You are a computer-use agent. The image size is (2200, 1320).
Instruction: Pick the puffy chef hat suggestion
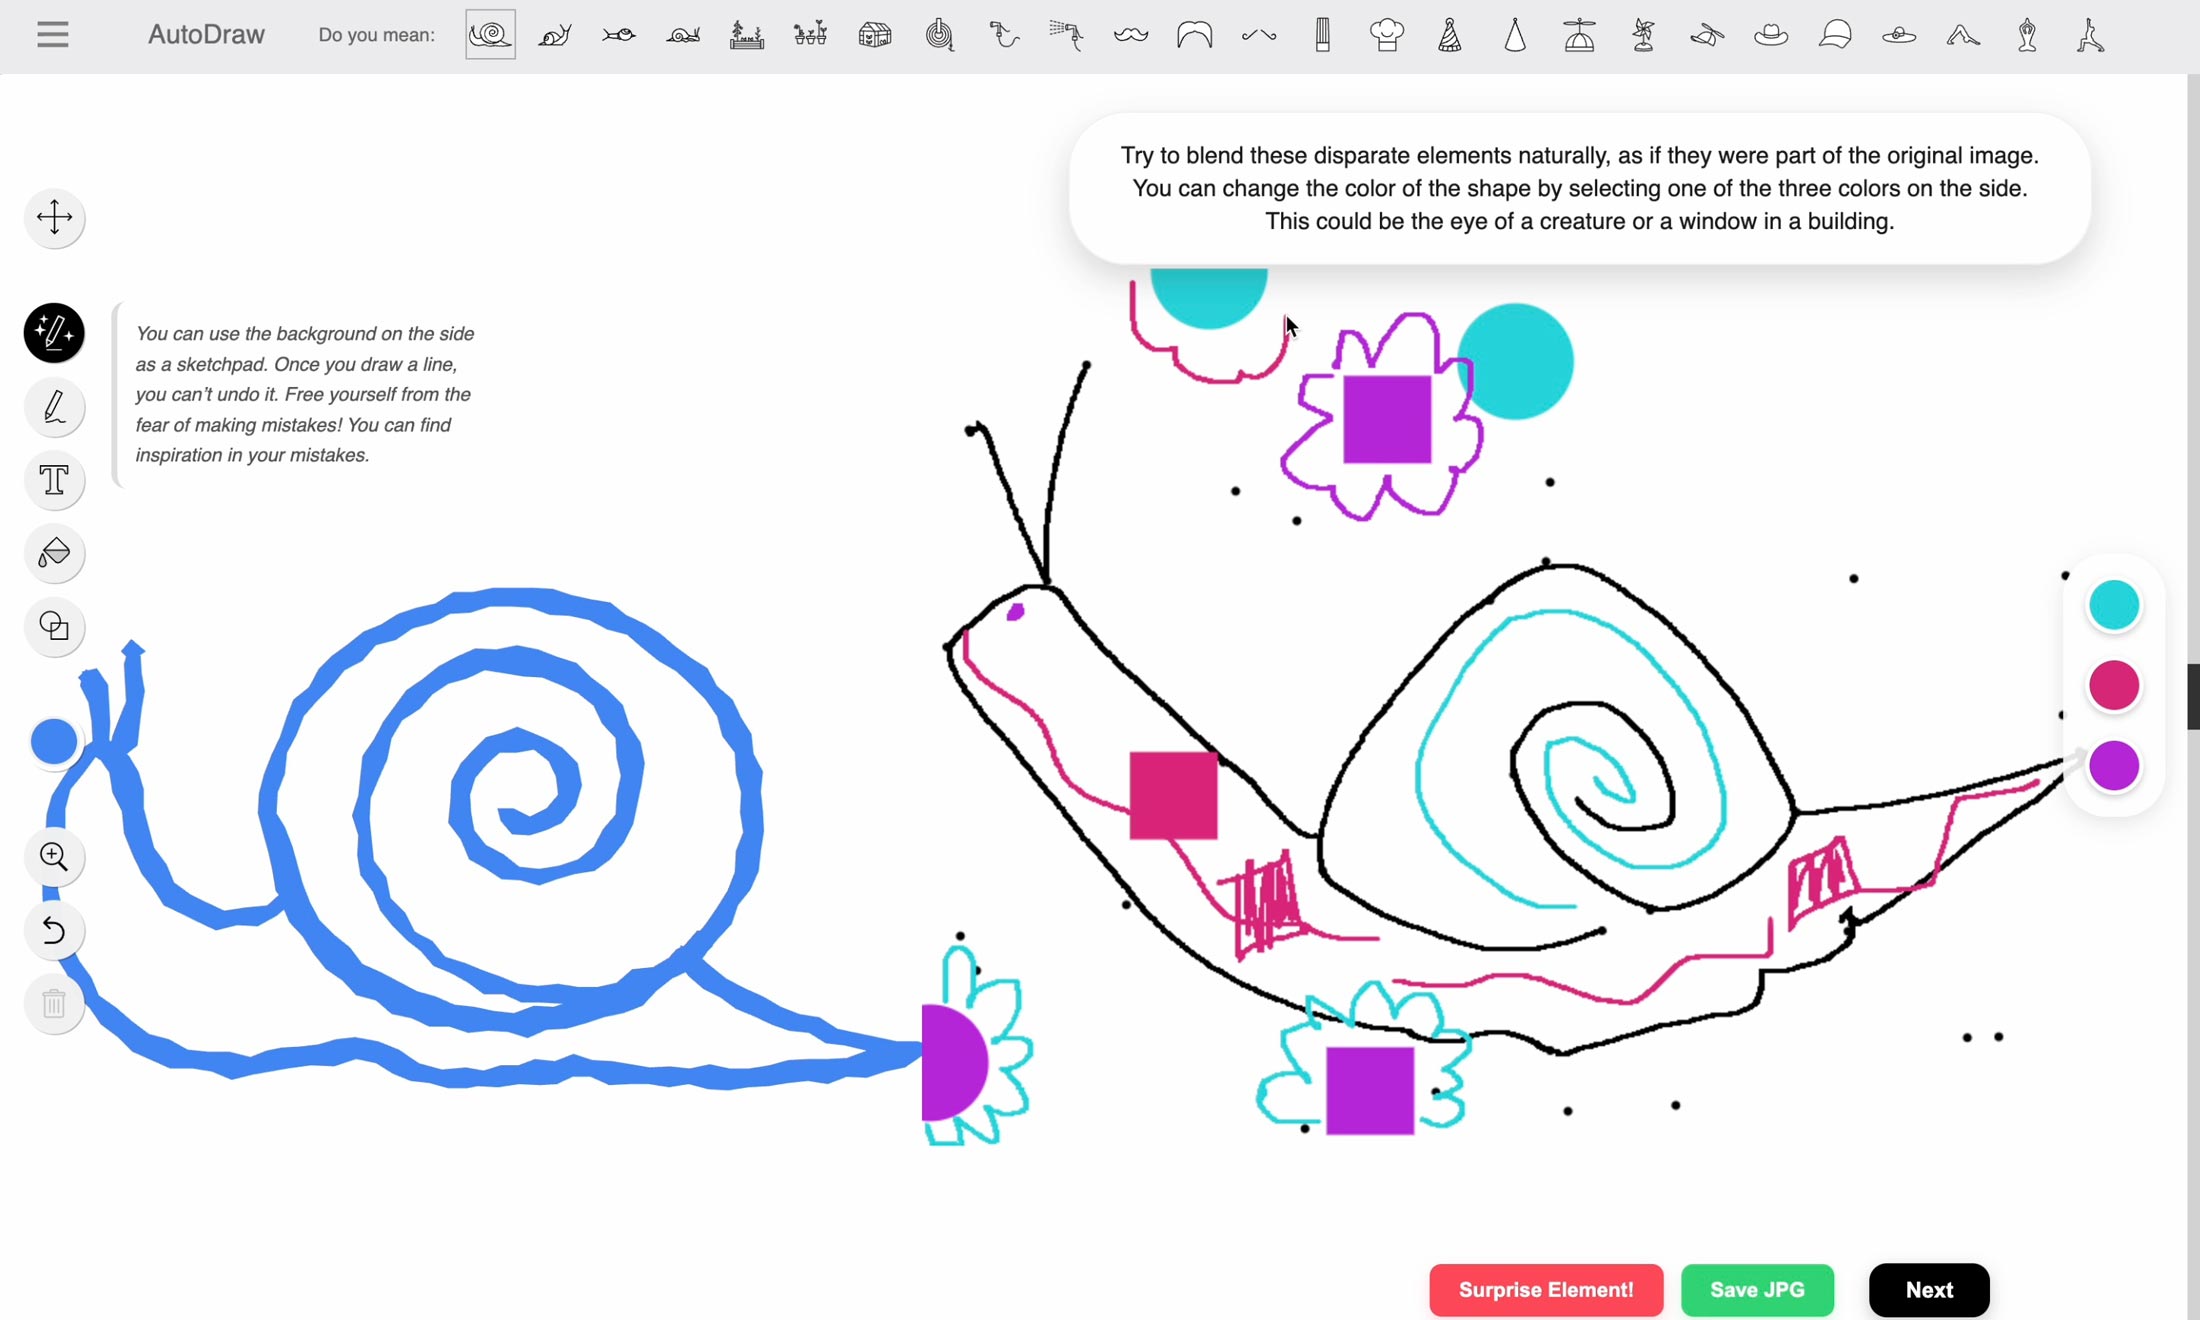1387,35
